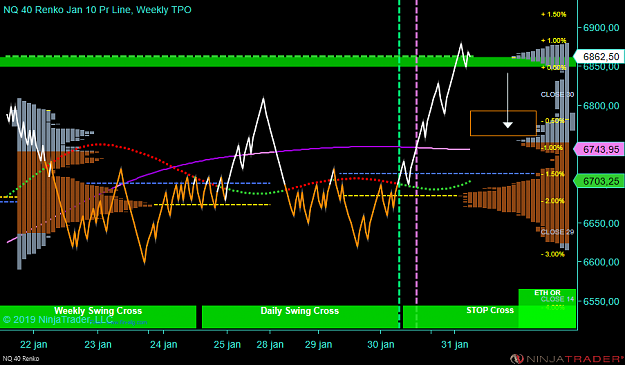Select the green dashed vertical session line
The width and height of the screenshot is (625, 365).
click(x=399, y=163)
